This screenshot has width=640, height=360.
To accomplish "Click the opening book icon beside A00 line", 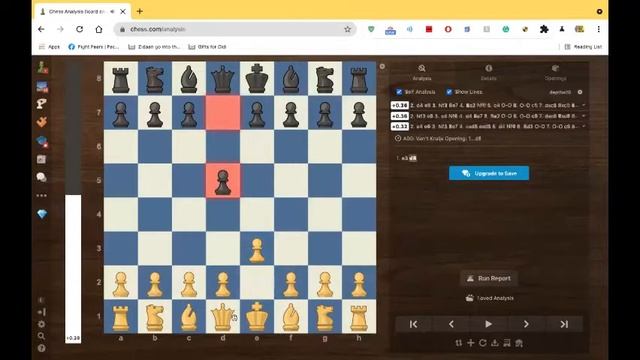I will (398, 138).
